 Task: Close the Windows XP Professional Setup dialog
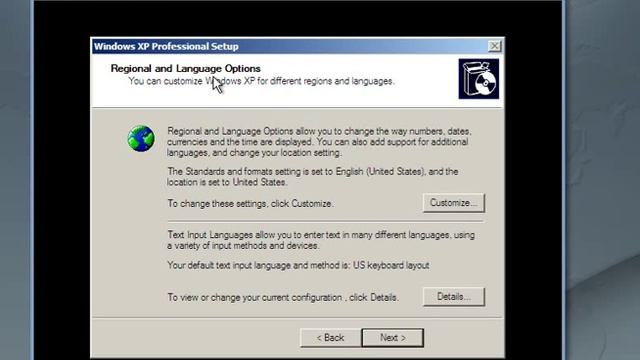(x=494, y=46)
